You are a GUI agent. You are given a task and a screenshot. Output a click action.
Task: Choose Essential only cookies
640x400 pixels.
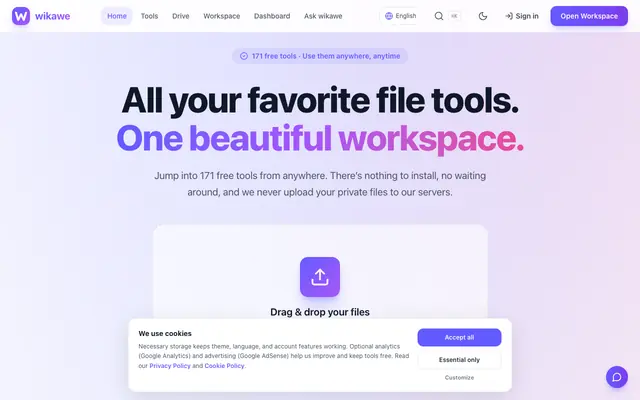(459, 360)
